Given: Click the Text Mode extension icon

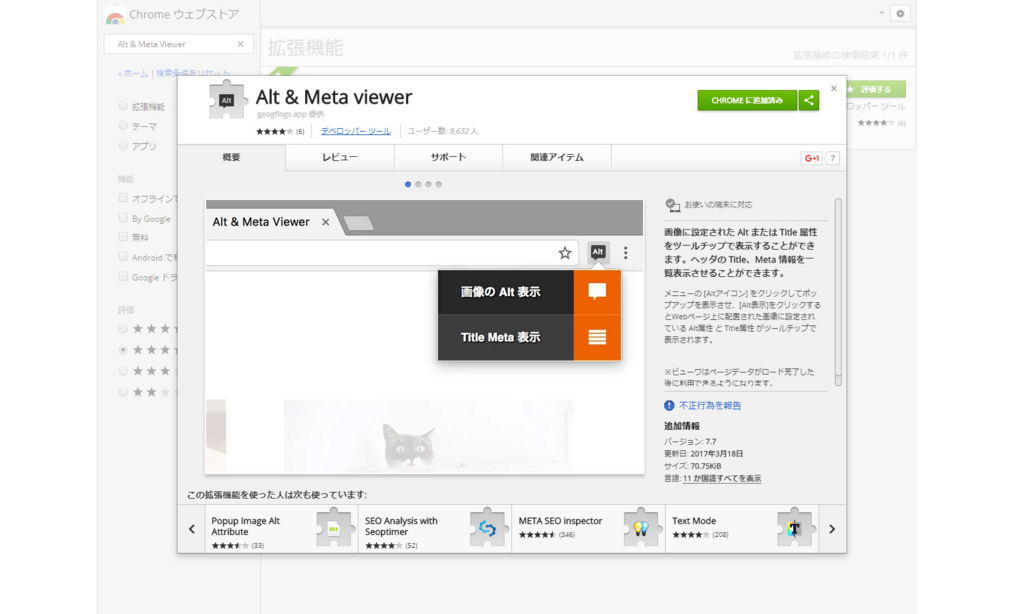Looking at the screenshot, I should [x=795, y=528].
